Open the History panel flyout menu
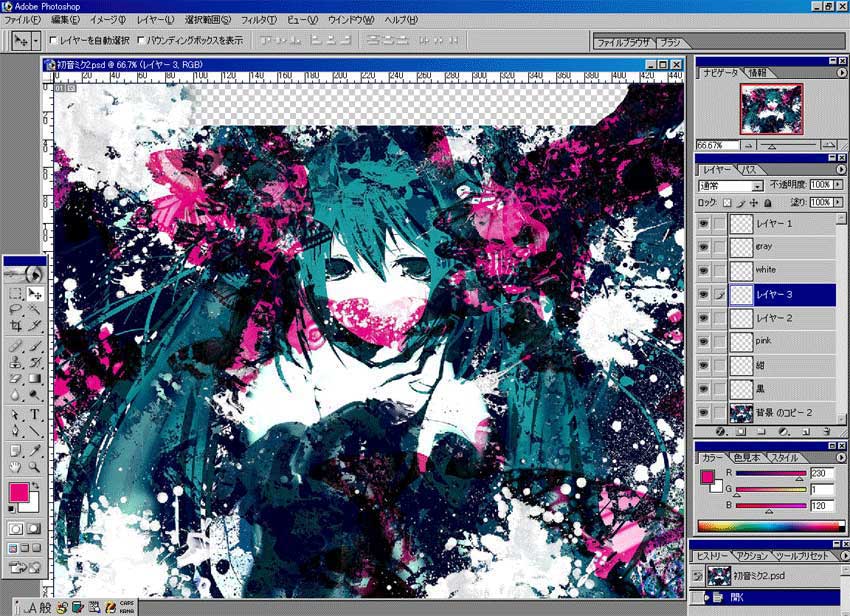The height and width of the screenshot is (616, 850). 844,556
